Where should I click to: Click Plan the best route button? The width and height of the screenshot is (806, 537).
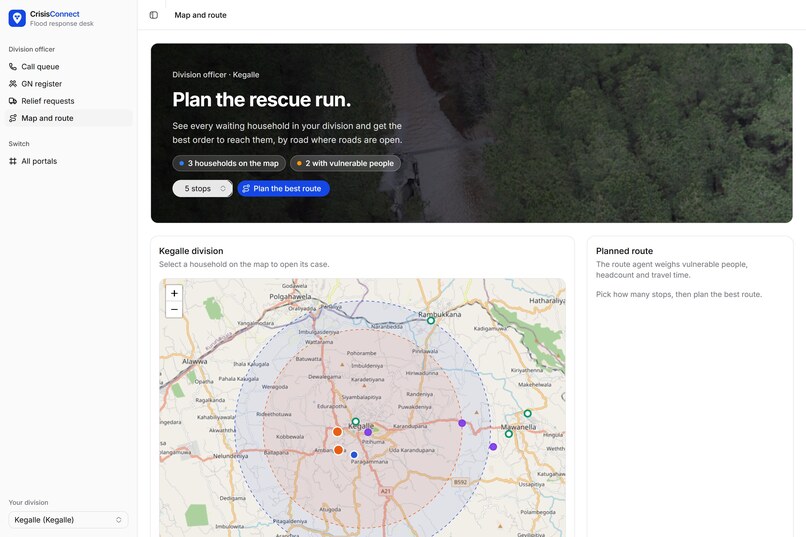pyautogui.click(x=283, y=189)
